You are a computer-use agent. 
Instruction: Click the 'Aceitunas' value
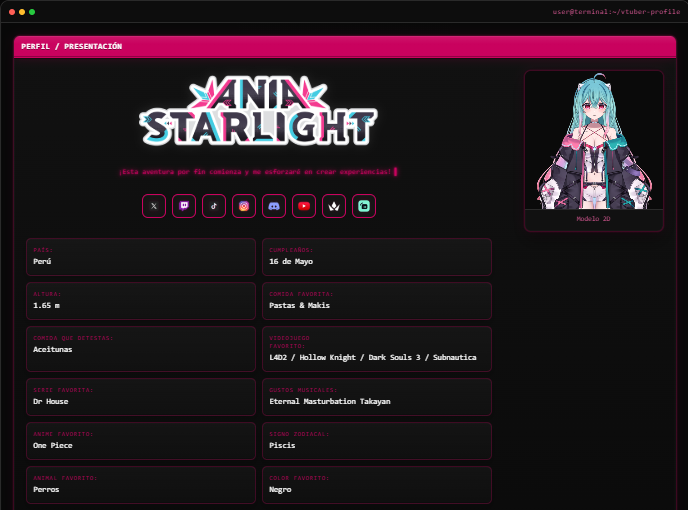[53, 349]
